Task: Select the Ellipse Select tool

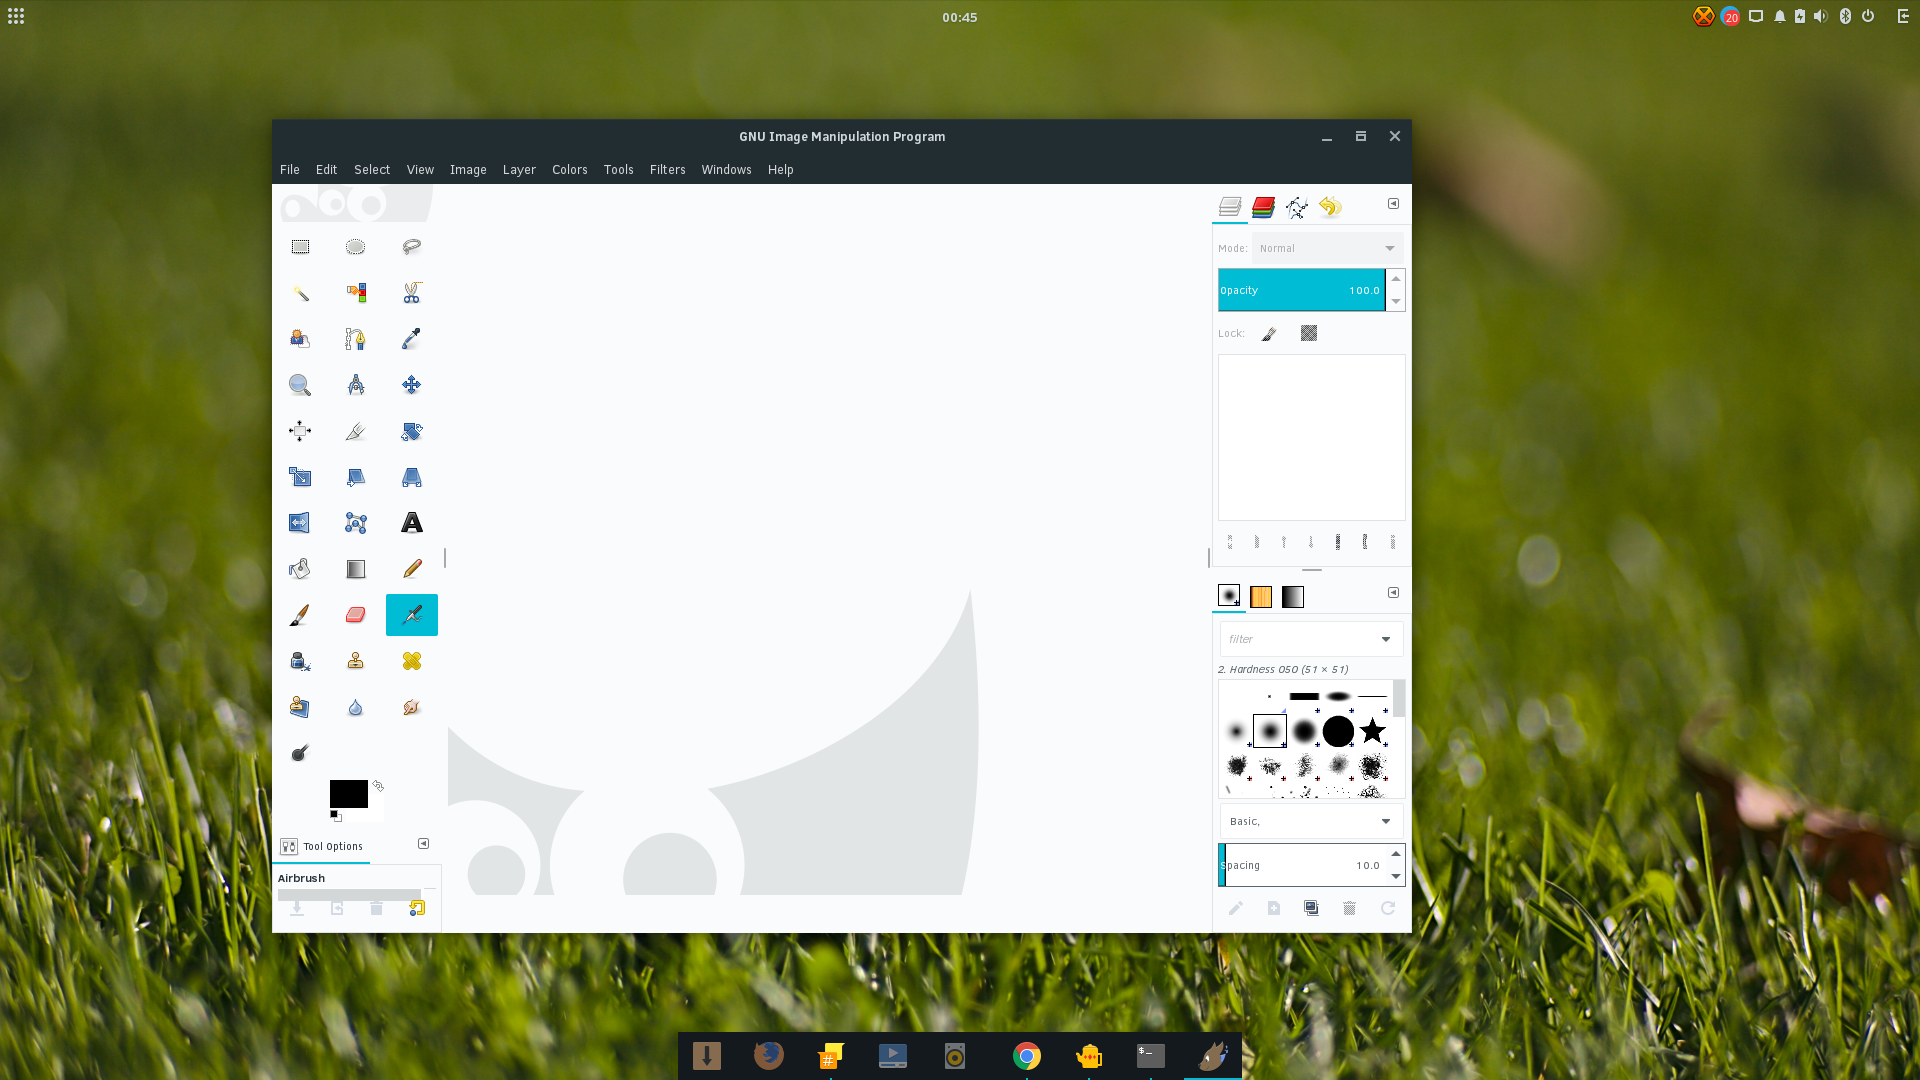Action: 355,247
